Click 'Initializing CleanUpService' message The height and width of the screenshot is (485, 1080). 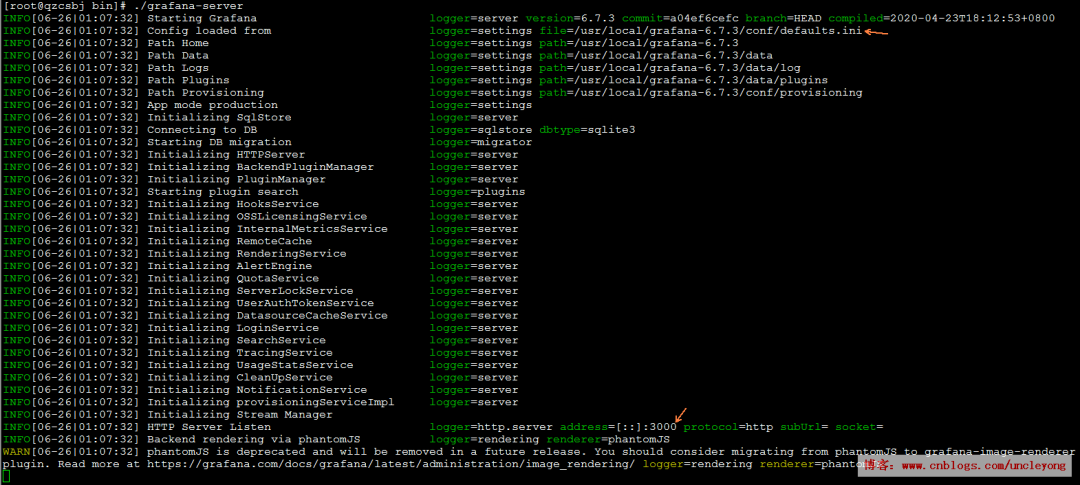click(240, 378)
